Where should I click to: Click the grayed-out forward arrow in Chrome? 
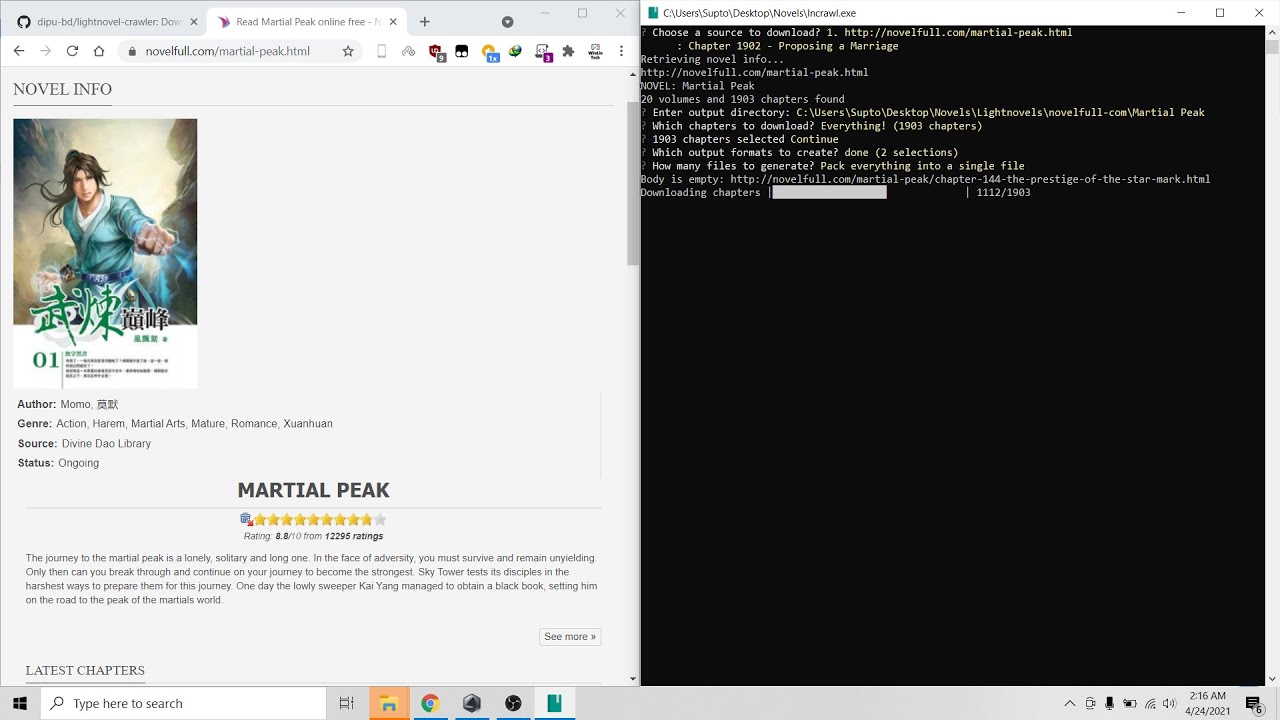tap(45, 51)
